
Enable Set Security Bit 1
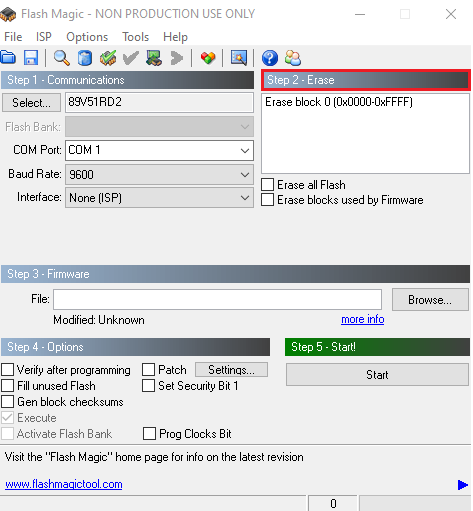pyautogui.click(x=148, y=386)
